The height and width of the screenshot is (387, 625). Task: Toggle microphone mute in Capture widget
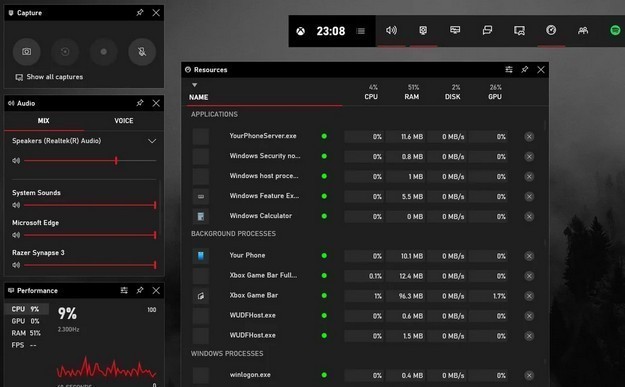click(142, 52)
